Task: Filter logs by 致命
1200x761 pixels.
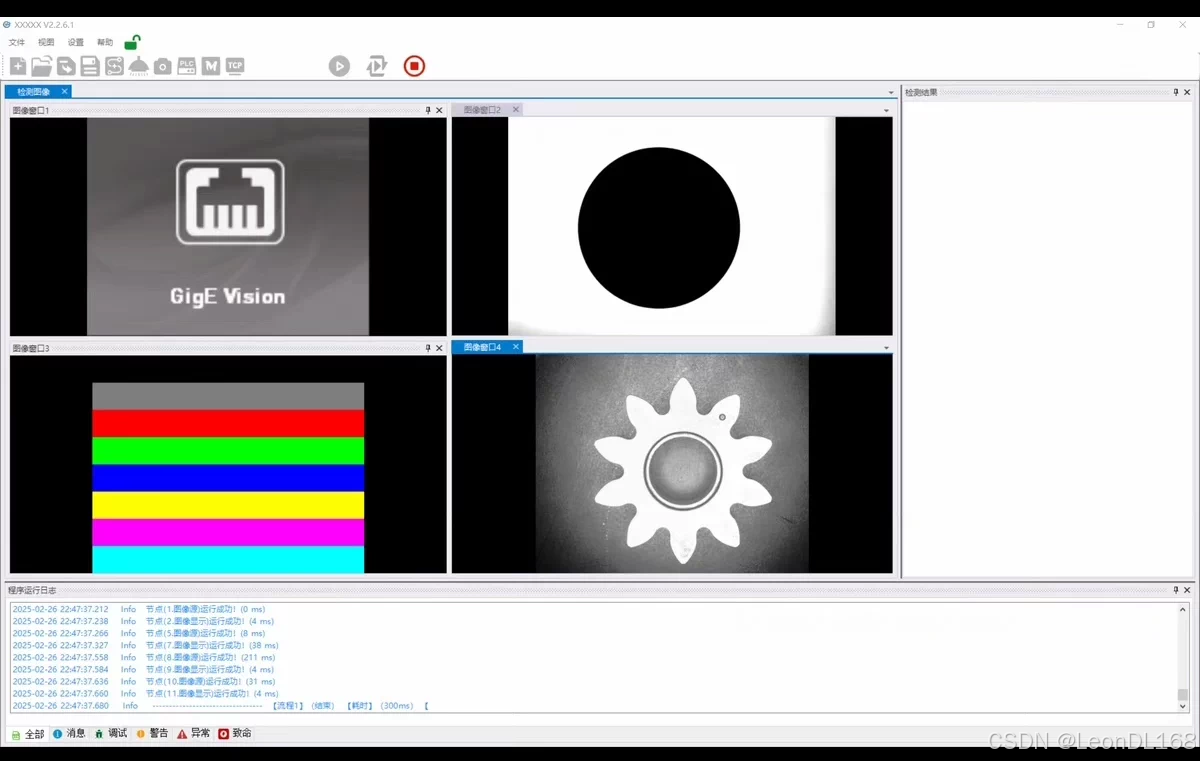Action: pyautogui.click(x=235, y=734)
